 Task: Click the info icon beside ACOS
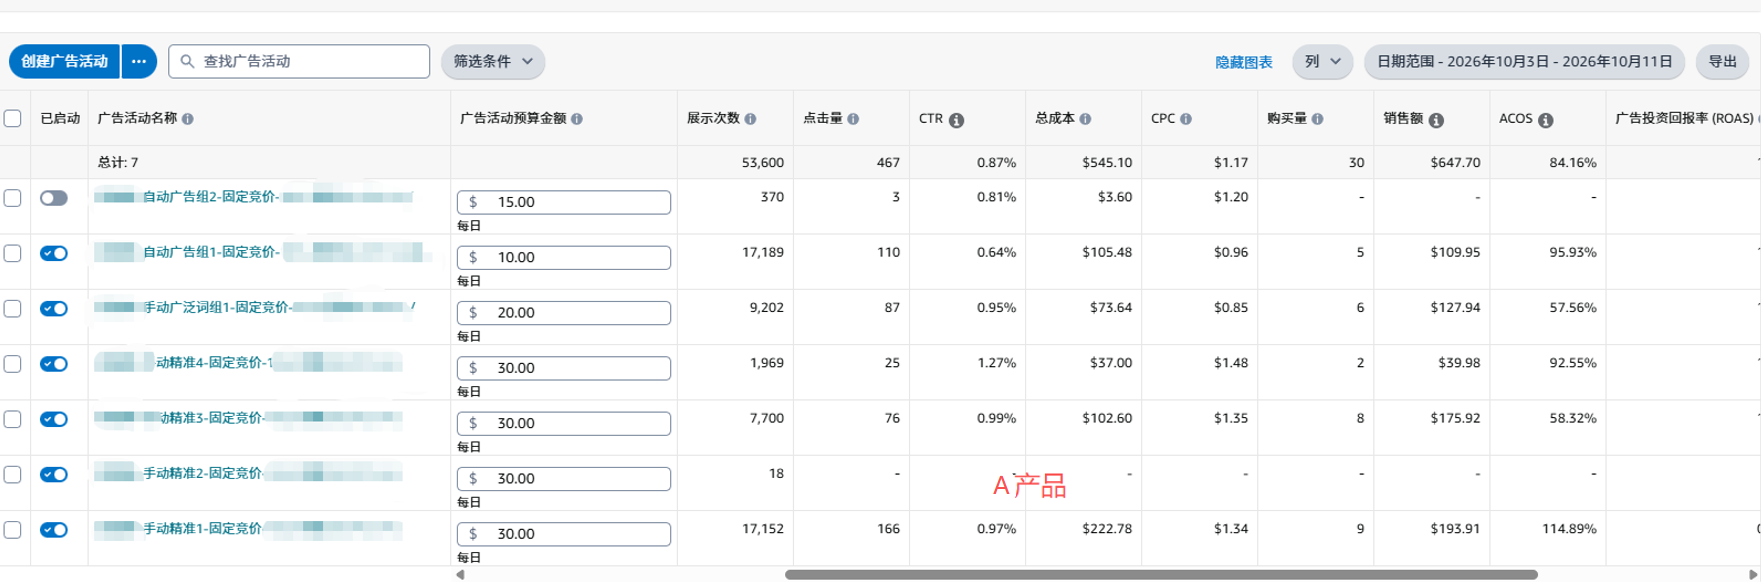click(x=1545, y=120)
